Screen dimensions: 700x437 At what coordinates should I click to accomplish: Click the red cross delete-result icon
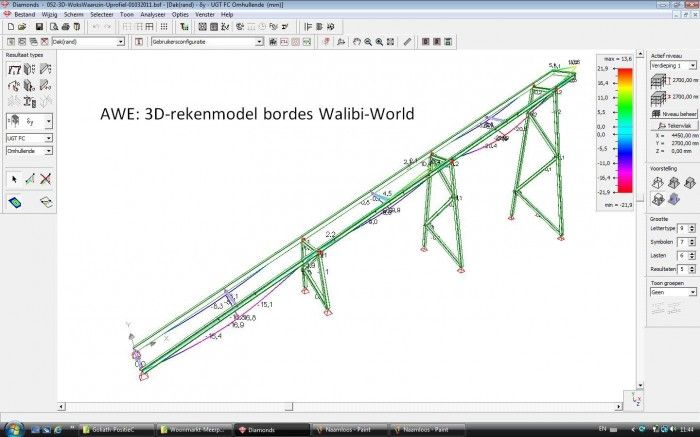tap(45, 179)
